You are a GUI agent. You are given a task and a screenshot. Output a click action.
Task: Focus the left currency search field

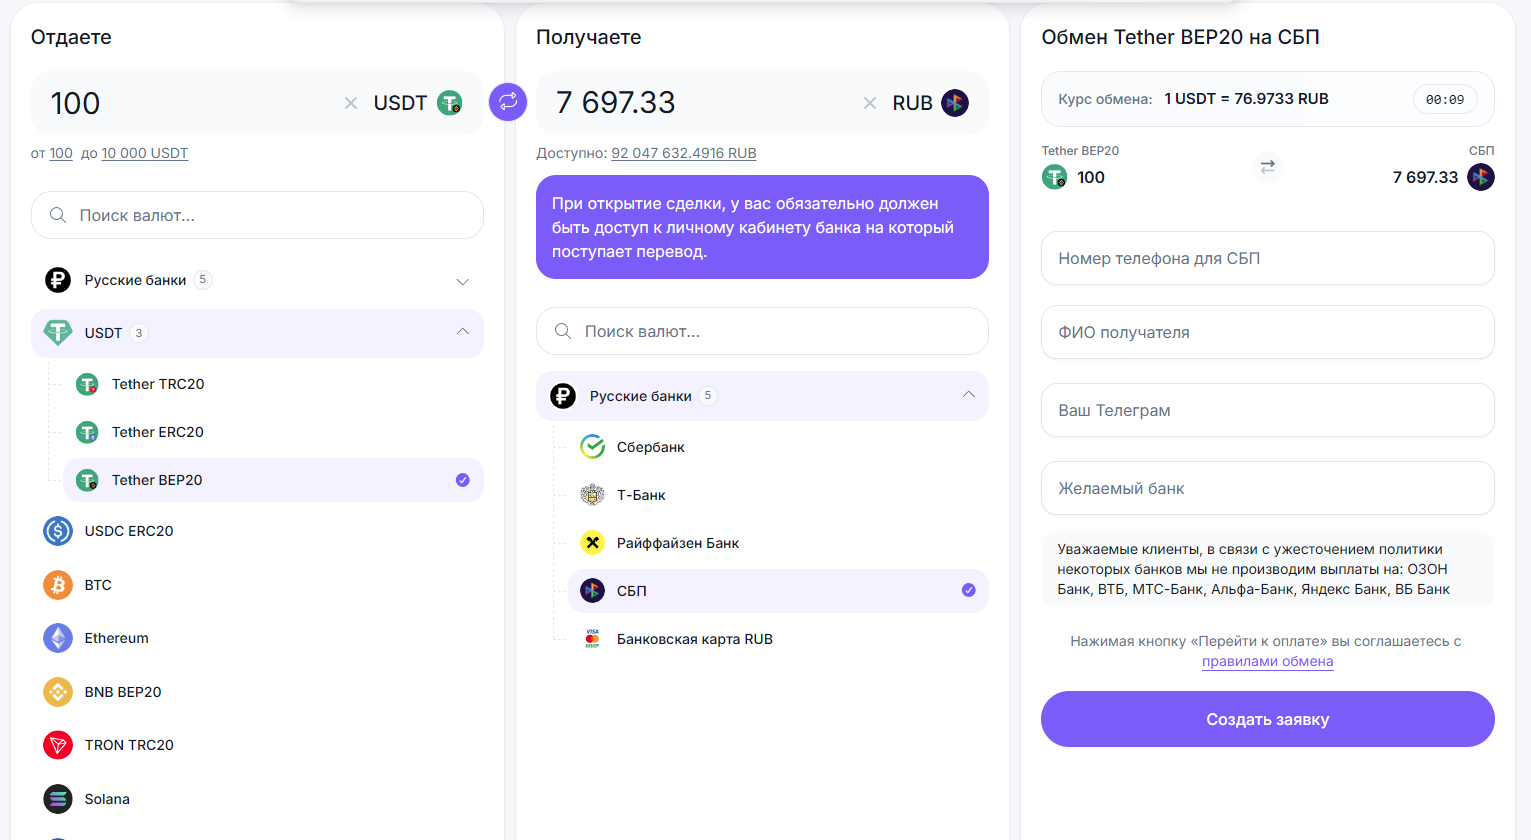point(257,215)
